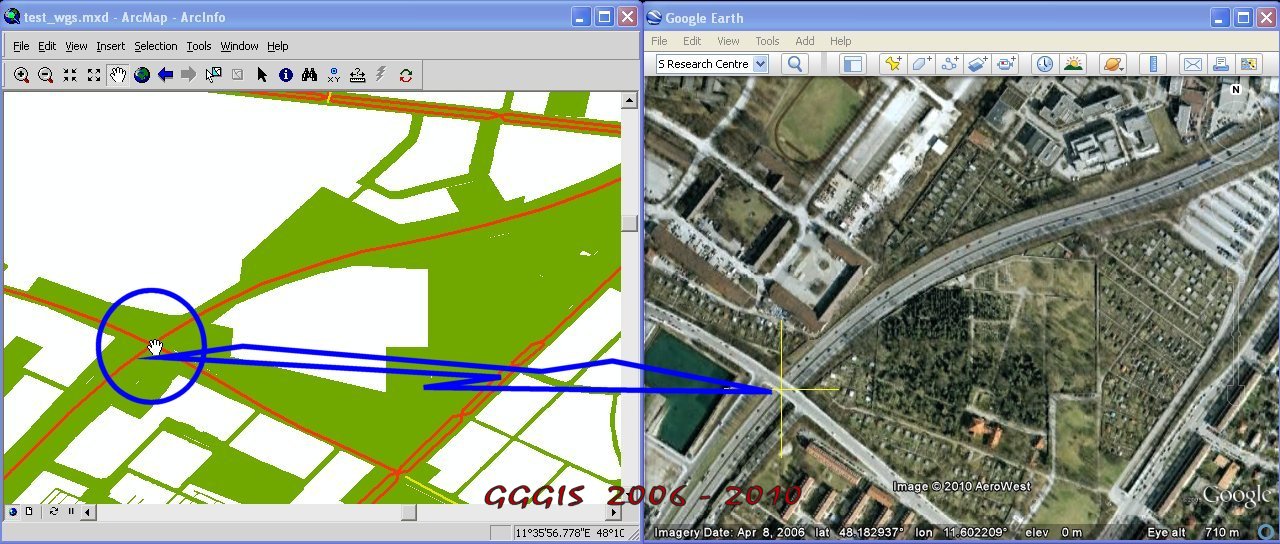Add a polygon in Google Earth

[921, 64]
